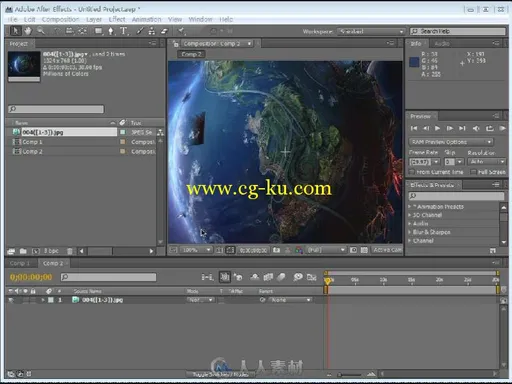Create a new composition from Project panel
Screen dimensions: 512x384
coord(36,251)
